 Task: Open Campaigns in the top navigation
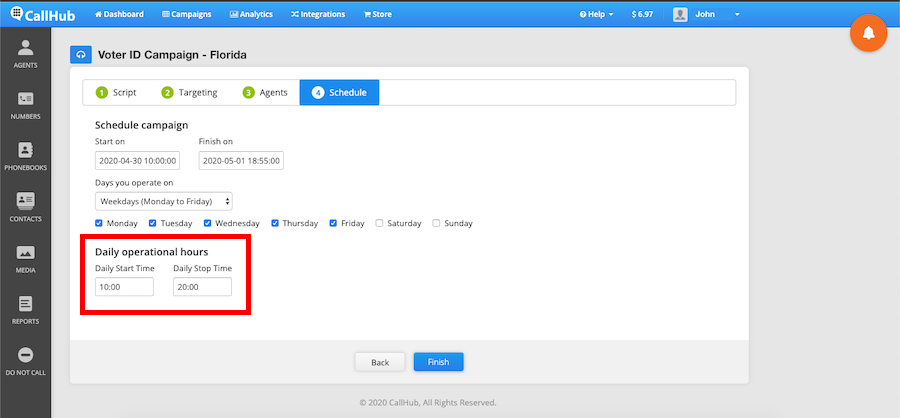[187, 14]
